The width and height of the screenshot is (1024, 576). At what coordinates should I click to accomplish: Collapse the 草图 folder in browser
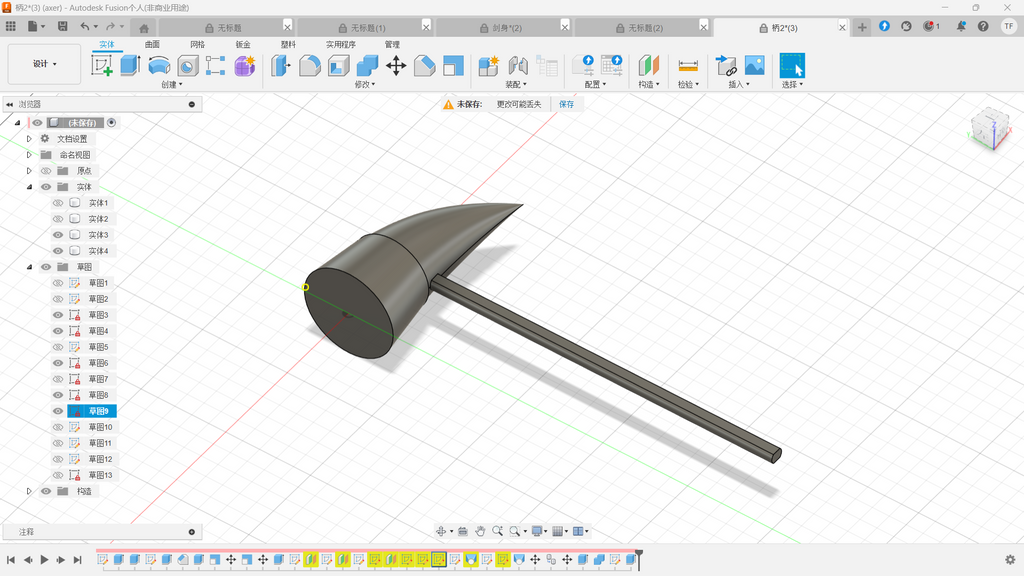coord(29,267)
